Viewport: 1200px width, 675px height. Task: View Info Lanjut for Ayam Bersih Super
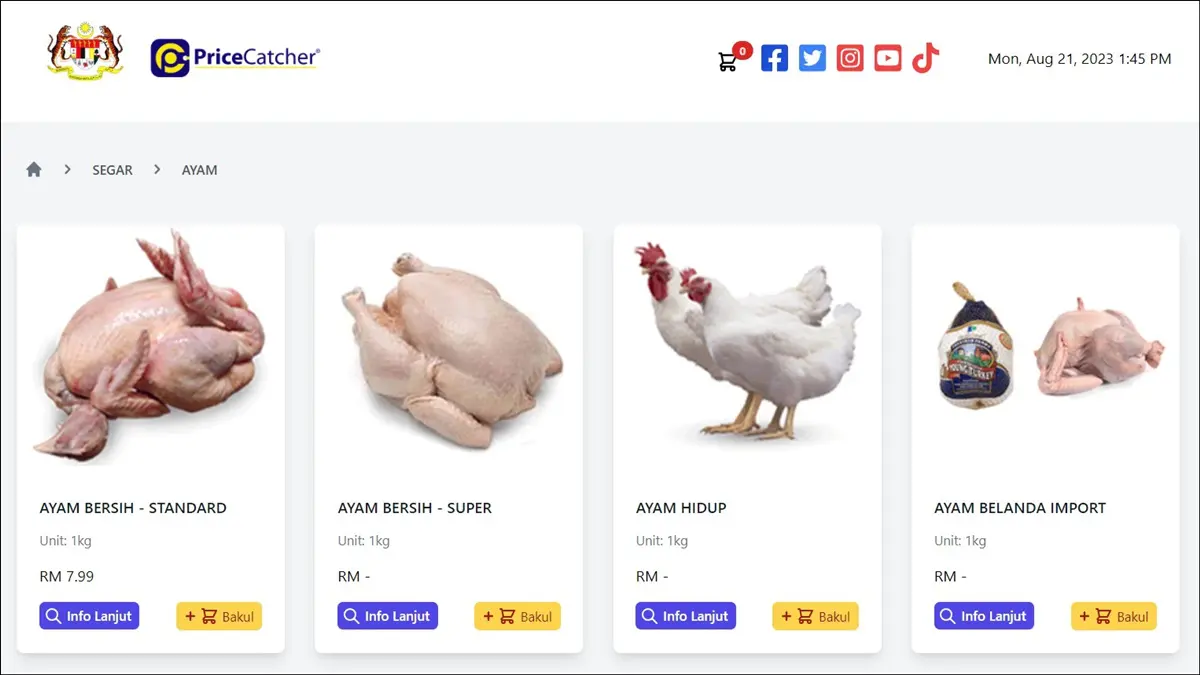(x=387, y=616)
